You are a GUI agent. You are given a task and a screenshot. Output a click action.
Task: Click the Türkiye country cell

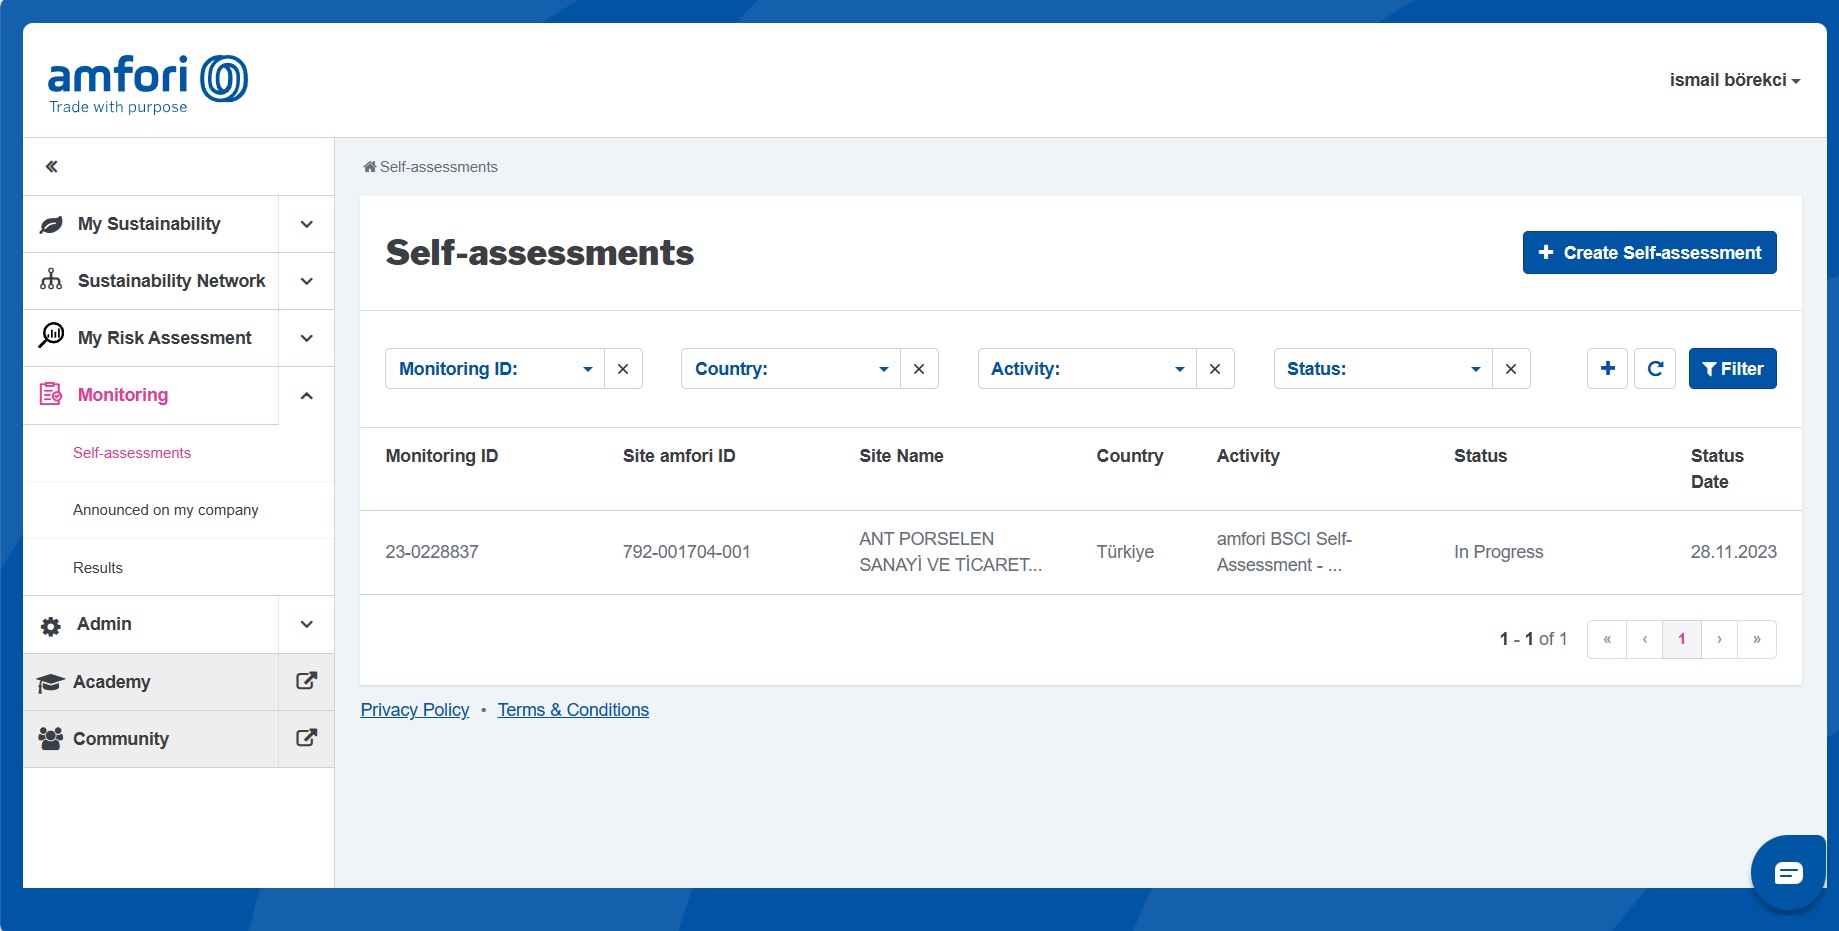[1125, 552]
